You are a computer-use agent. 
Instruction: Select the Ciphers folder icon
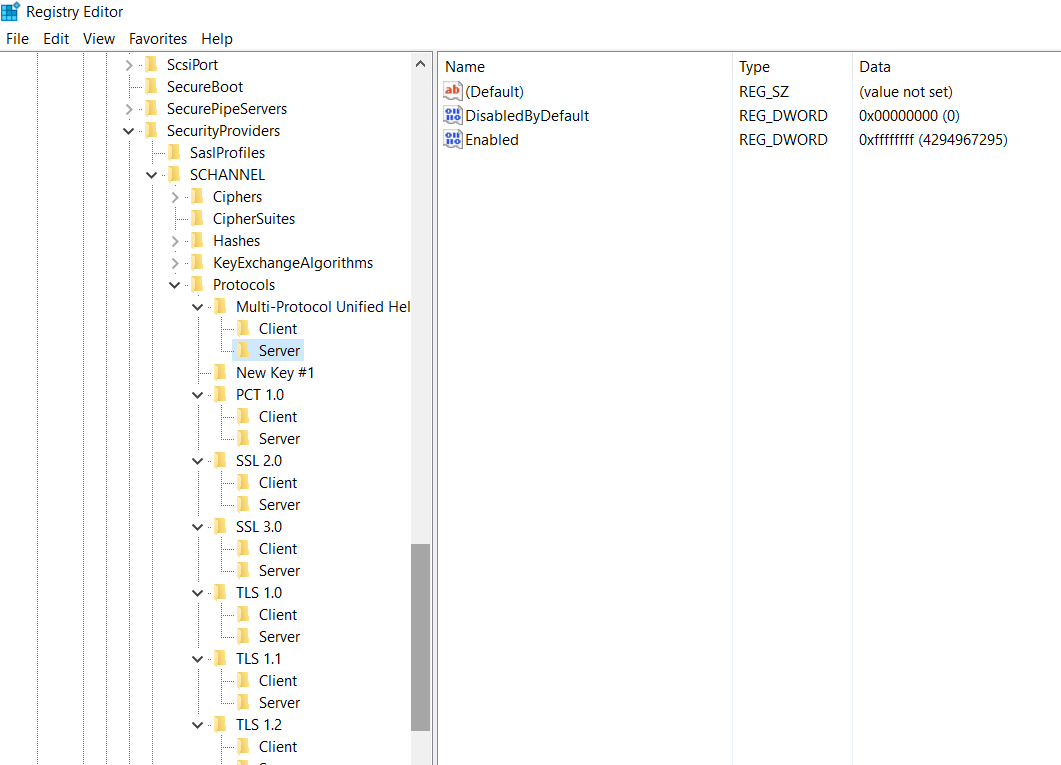click(198, 196)
